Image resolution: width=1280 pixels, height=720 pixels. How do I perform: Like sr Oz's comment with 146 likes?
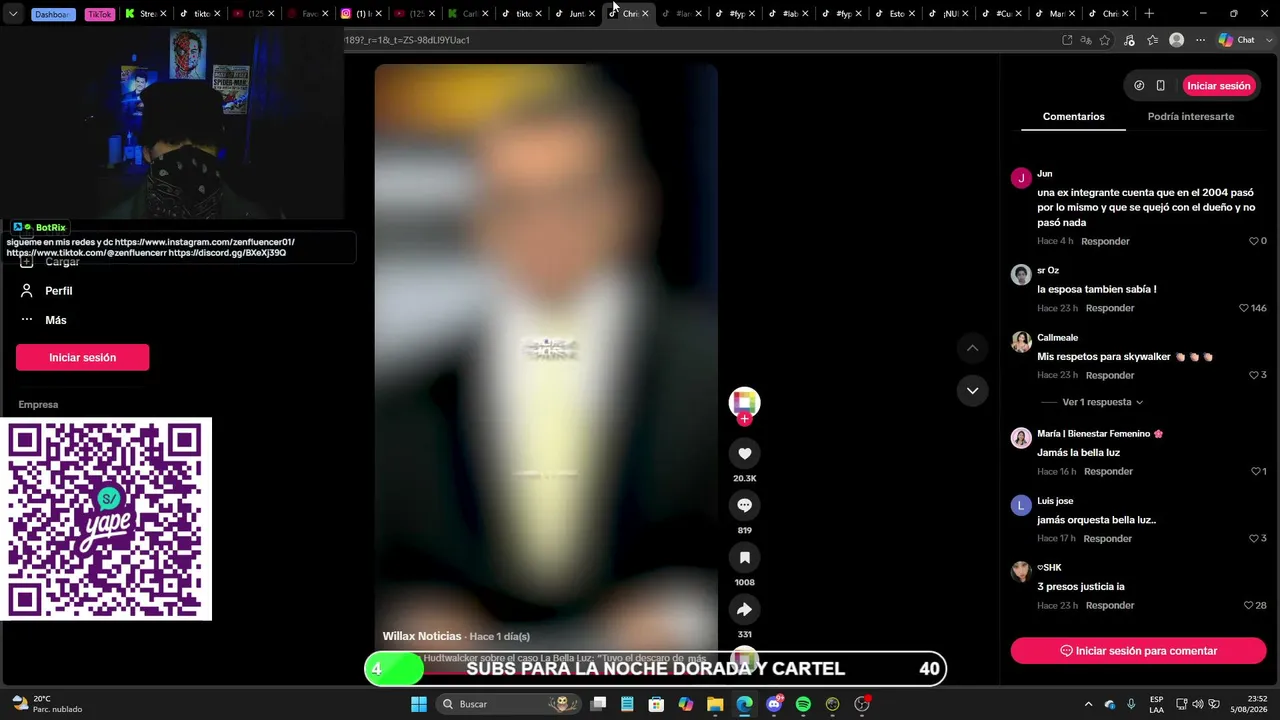click(x=1244, y=308)
